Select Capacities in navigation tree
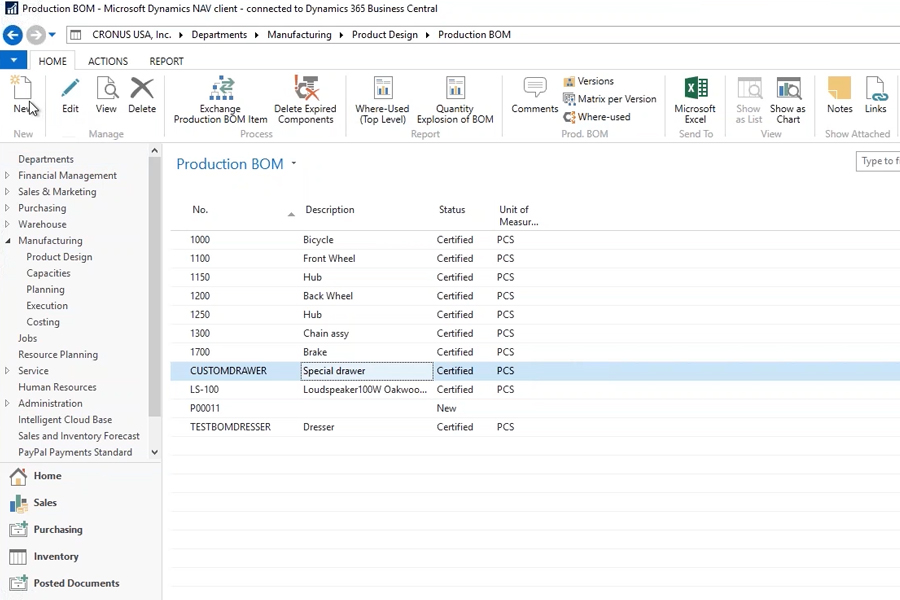The width and height of the screenshot is (900, 600). coord(48,273)
